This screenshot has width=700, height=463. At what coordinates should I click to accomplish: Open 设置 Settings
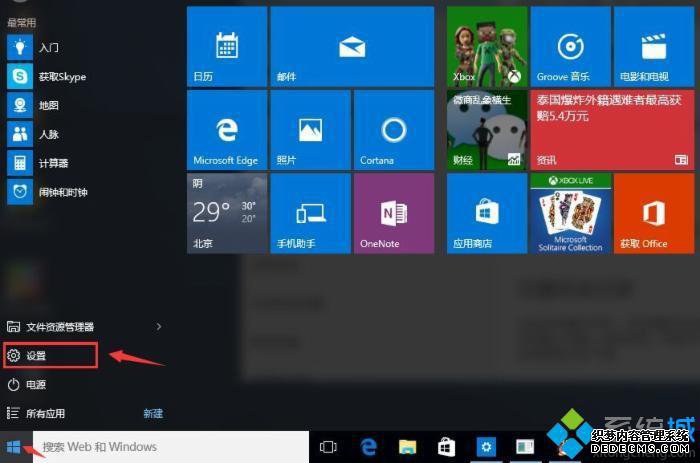[x=50, y=355]
